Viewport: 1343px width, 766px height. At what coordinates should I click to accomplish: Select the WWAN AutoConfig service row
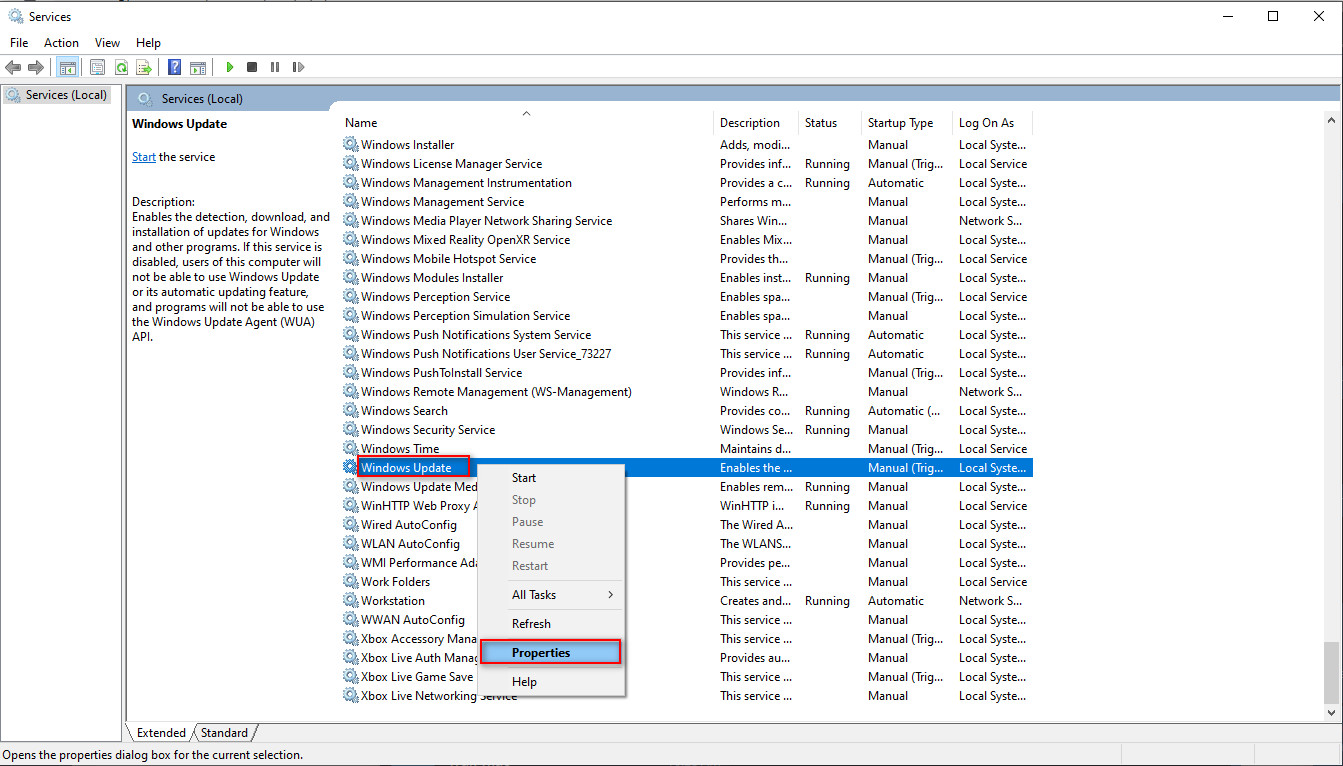pyautogui.click(x=686, y=620)
